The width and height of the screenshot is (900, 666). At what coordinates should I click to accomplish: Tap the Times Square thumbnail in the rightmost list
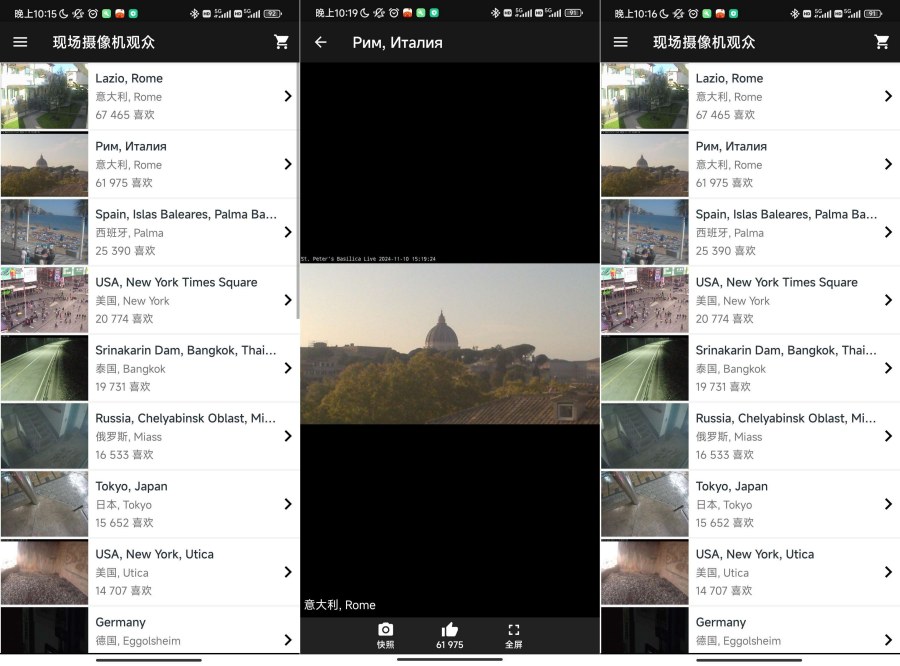point(644,300)
